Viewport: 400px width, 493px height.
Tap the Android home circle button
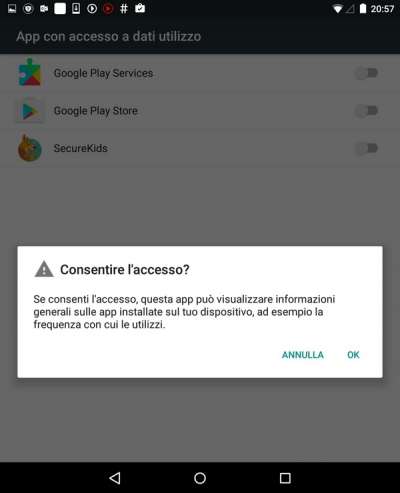[x=200, y=478]
